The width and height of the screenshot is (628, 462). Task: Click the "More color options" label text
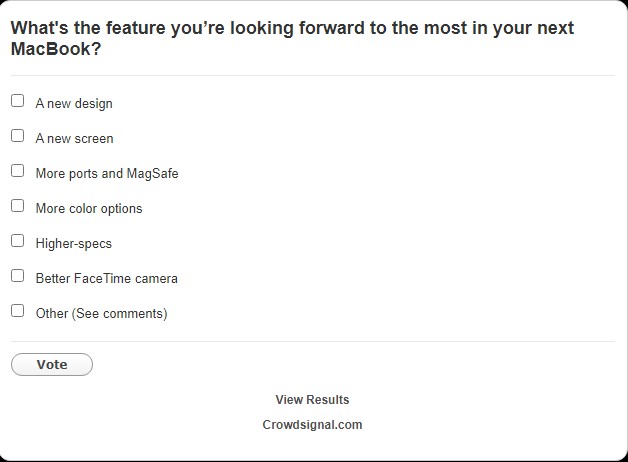pyautogui.click(x=89, y=209)
